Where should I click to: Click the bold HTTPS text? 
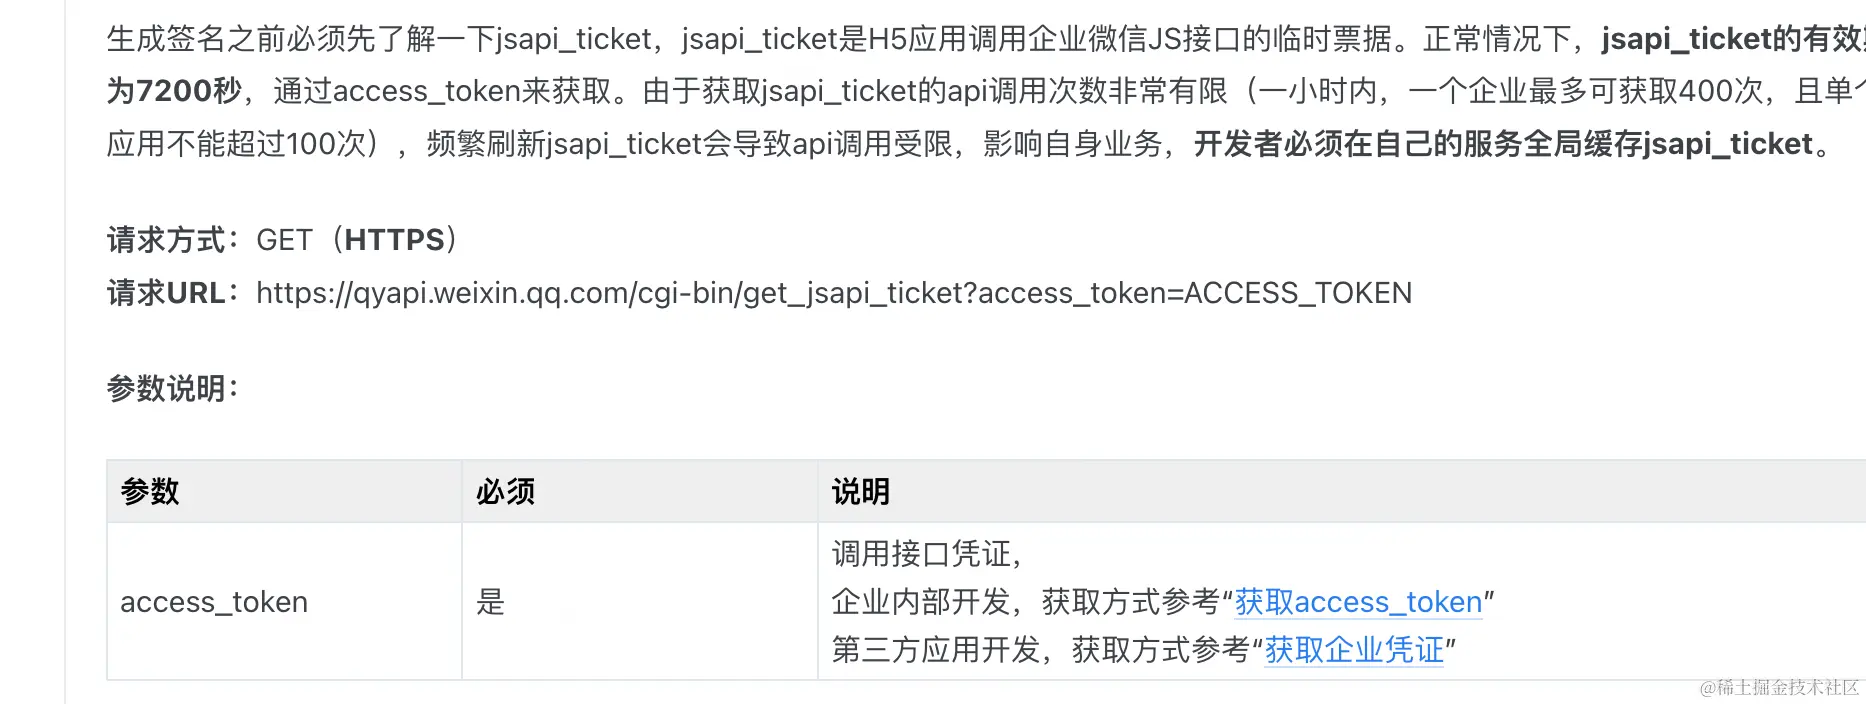394,240
